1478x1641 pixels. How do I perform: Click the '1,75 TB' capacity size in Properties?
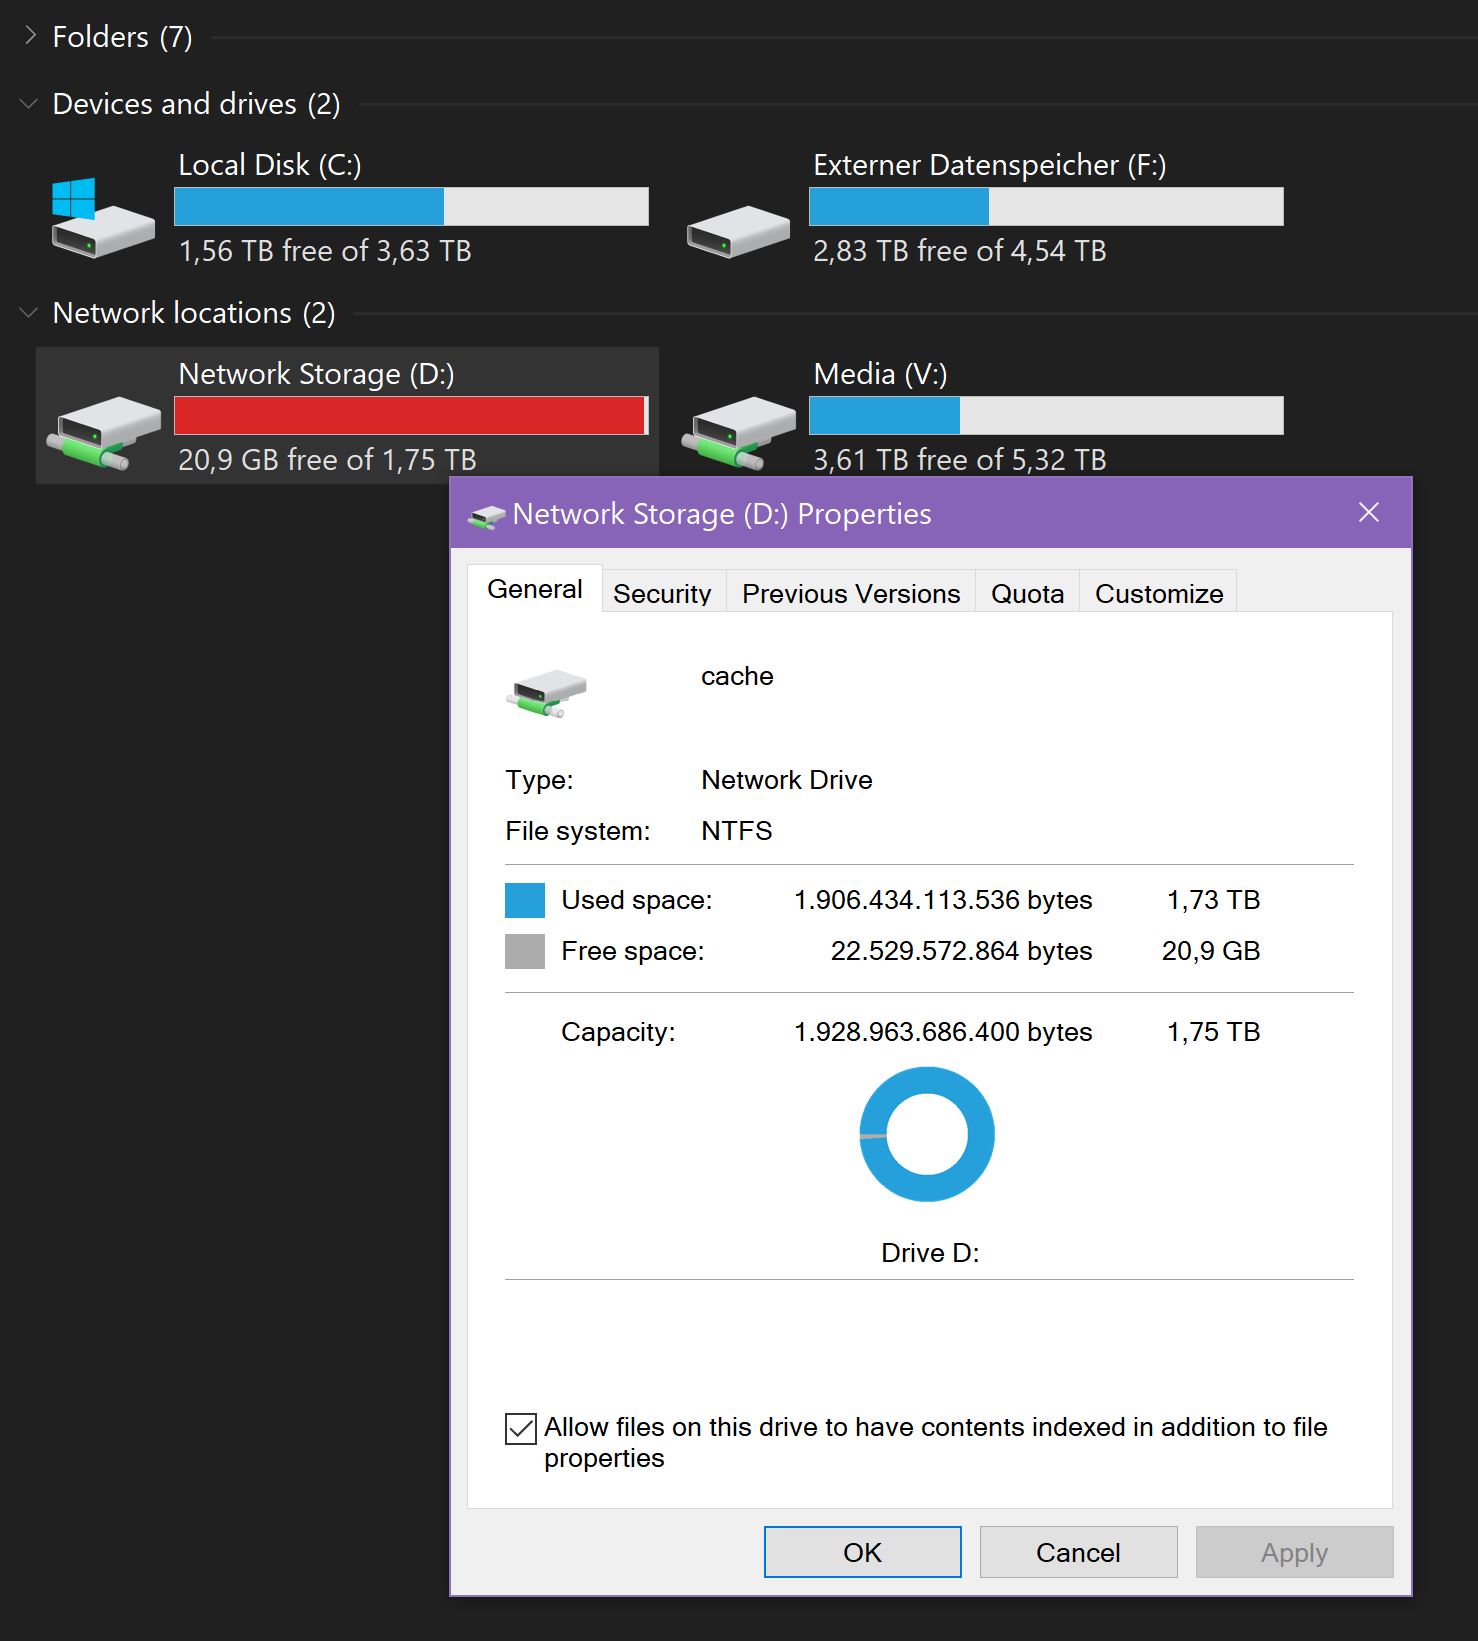click(x=1213, y=1032)
